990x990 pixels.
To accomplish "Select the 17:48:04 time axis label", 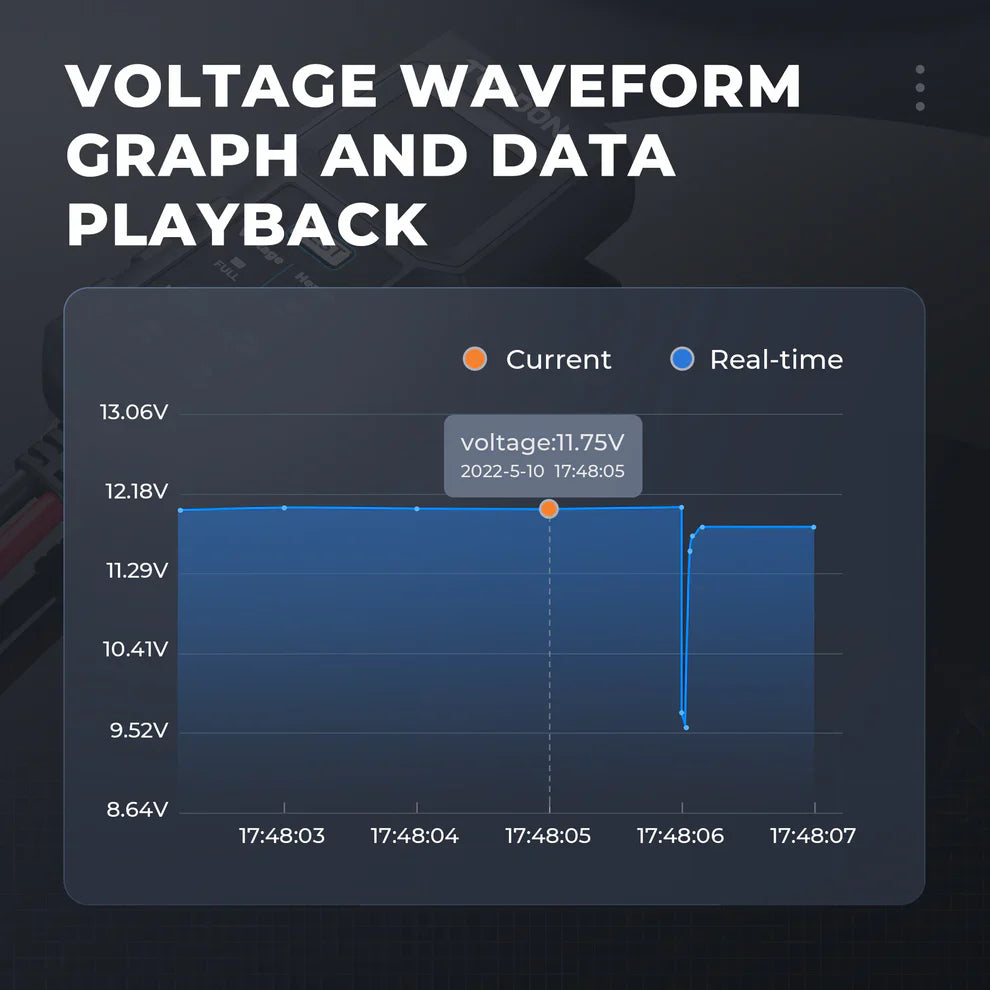I will pos(415,836).
